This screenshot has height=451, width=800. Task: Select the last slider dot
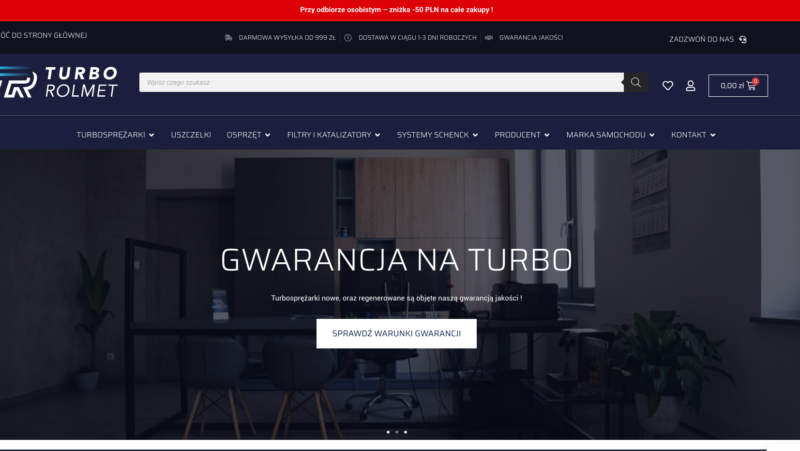pos(406,432)
